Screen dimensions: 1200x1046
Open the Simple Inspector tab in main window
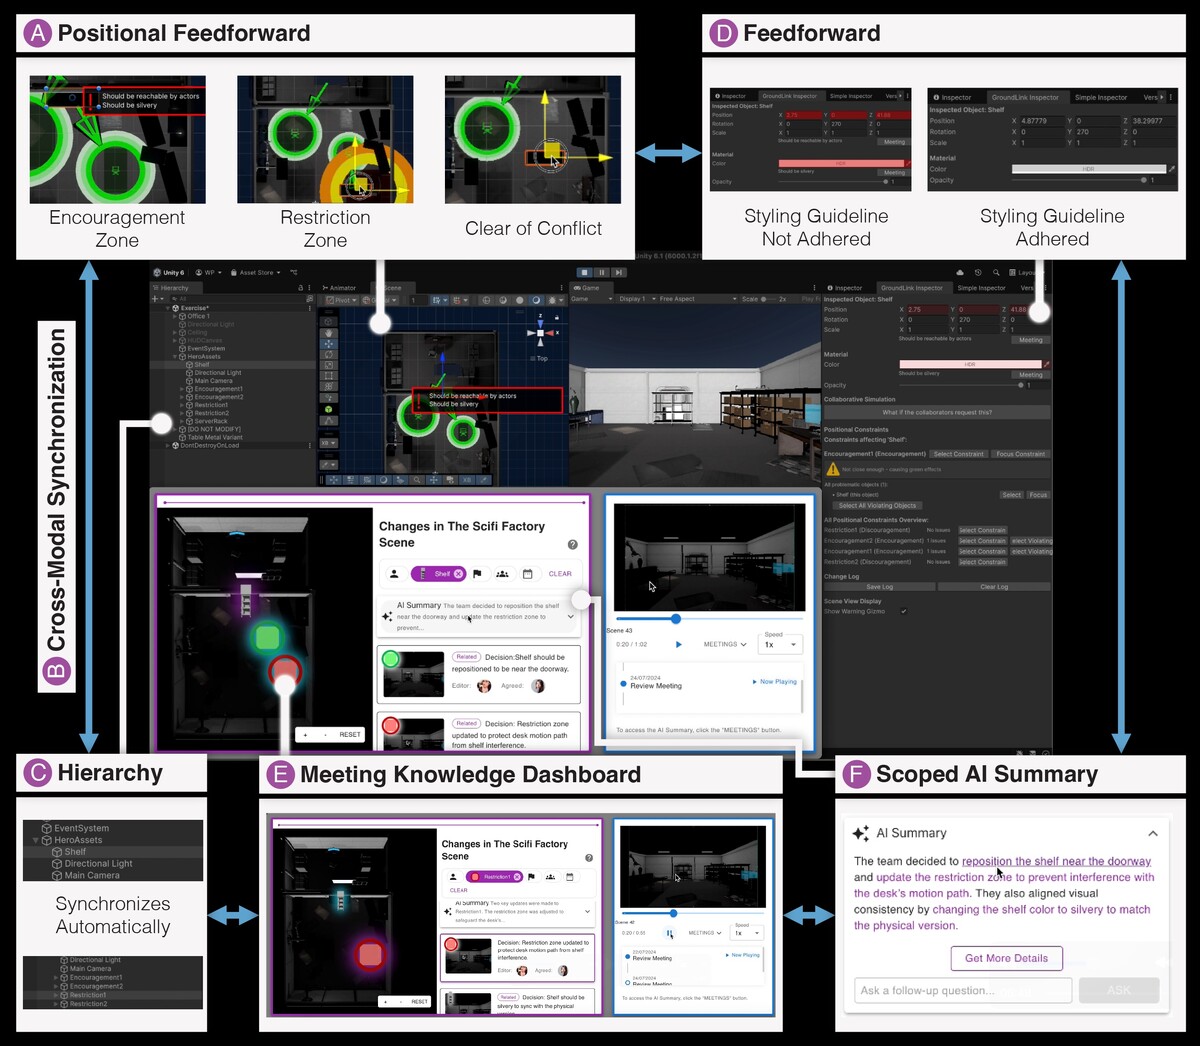pyautogui.click(x=981, y=288)
